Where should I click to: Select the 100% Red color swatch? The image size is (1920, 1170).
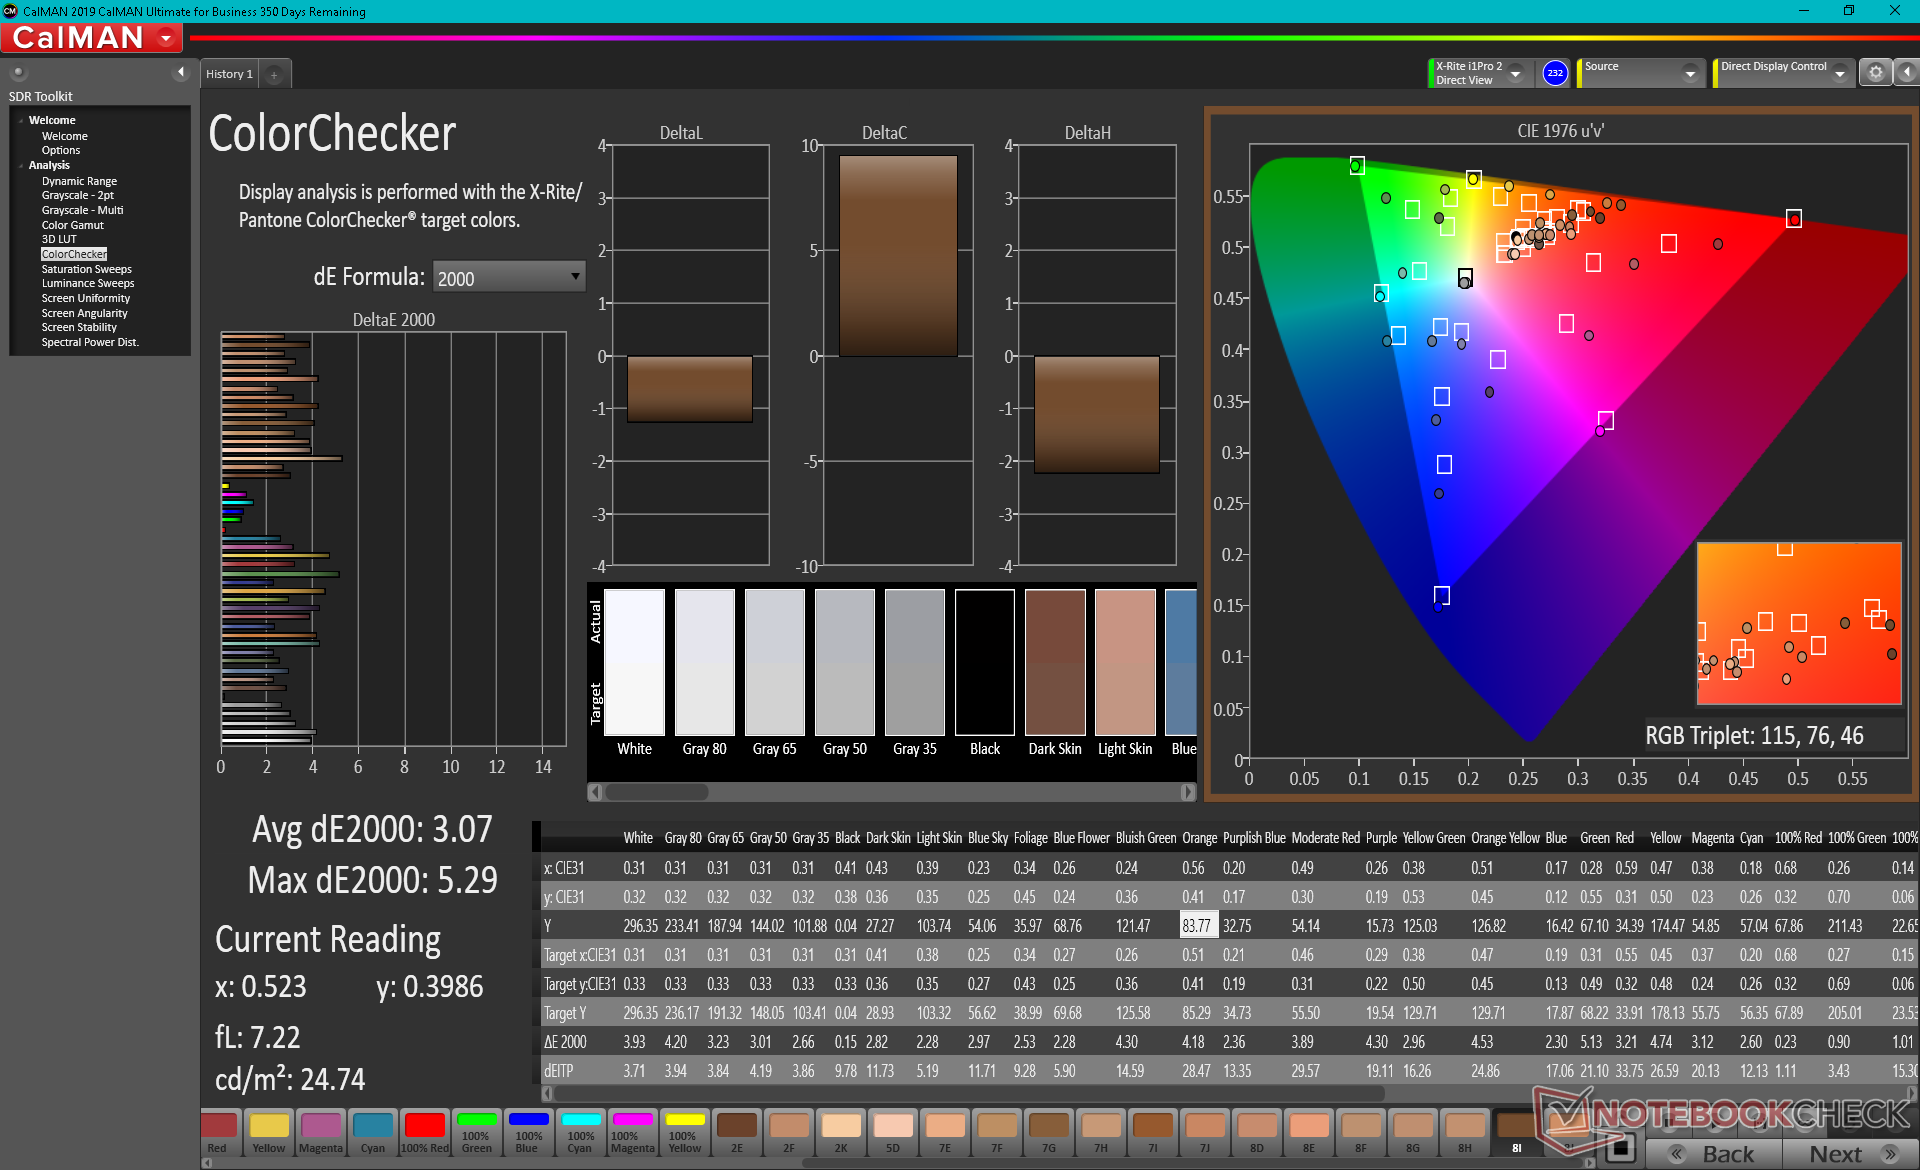425,1131
